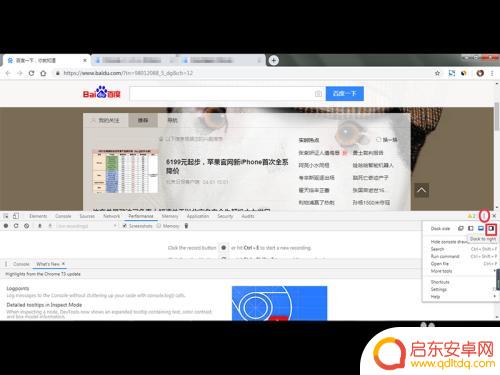Switch to the Sources tab
Screen dimensions: 500x375
(87, 216)
